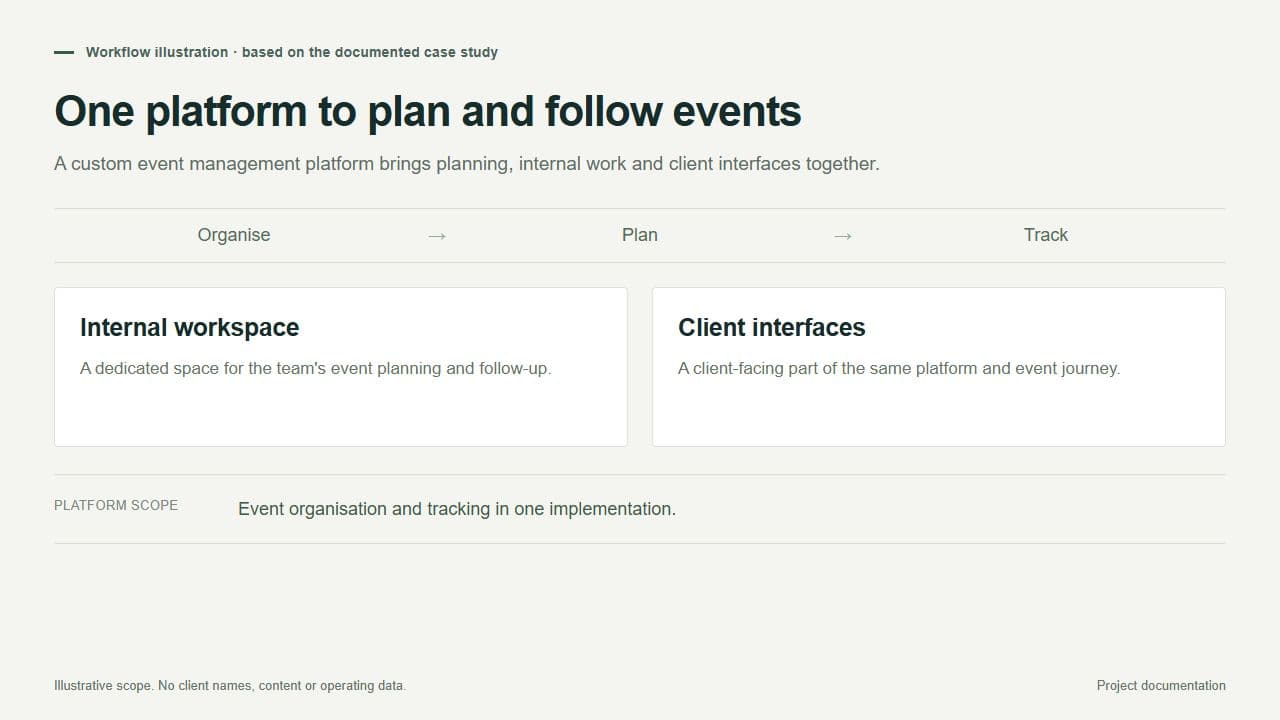Click the arrow between Organise and Plan

click(x=437, y=236)
